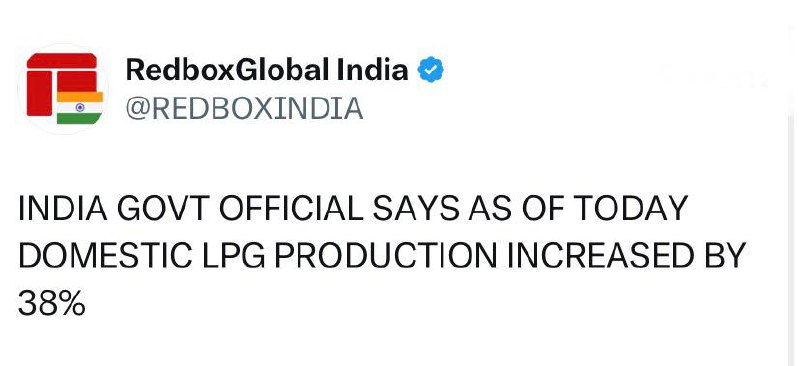The width and height of the screenshot is (800, 366).
Task: Click the word PRODUCTION in the tweet
Action: click(386, 256)
